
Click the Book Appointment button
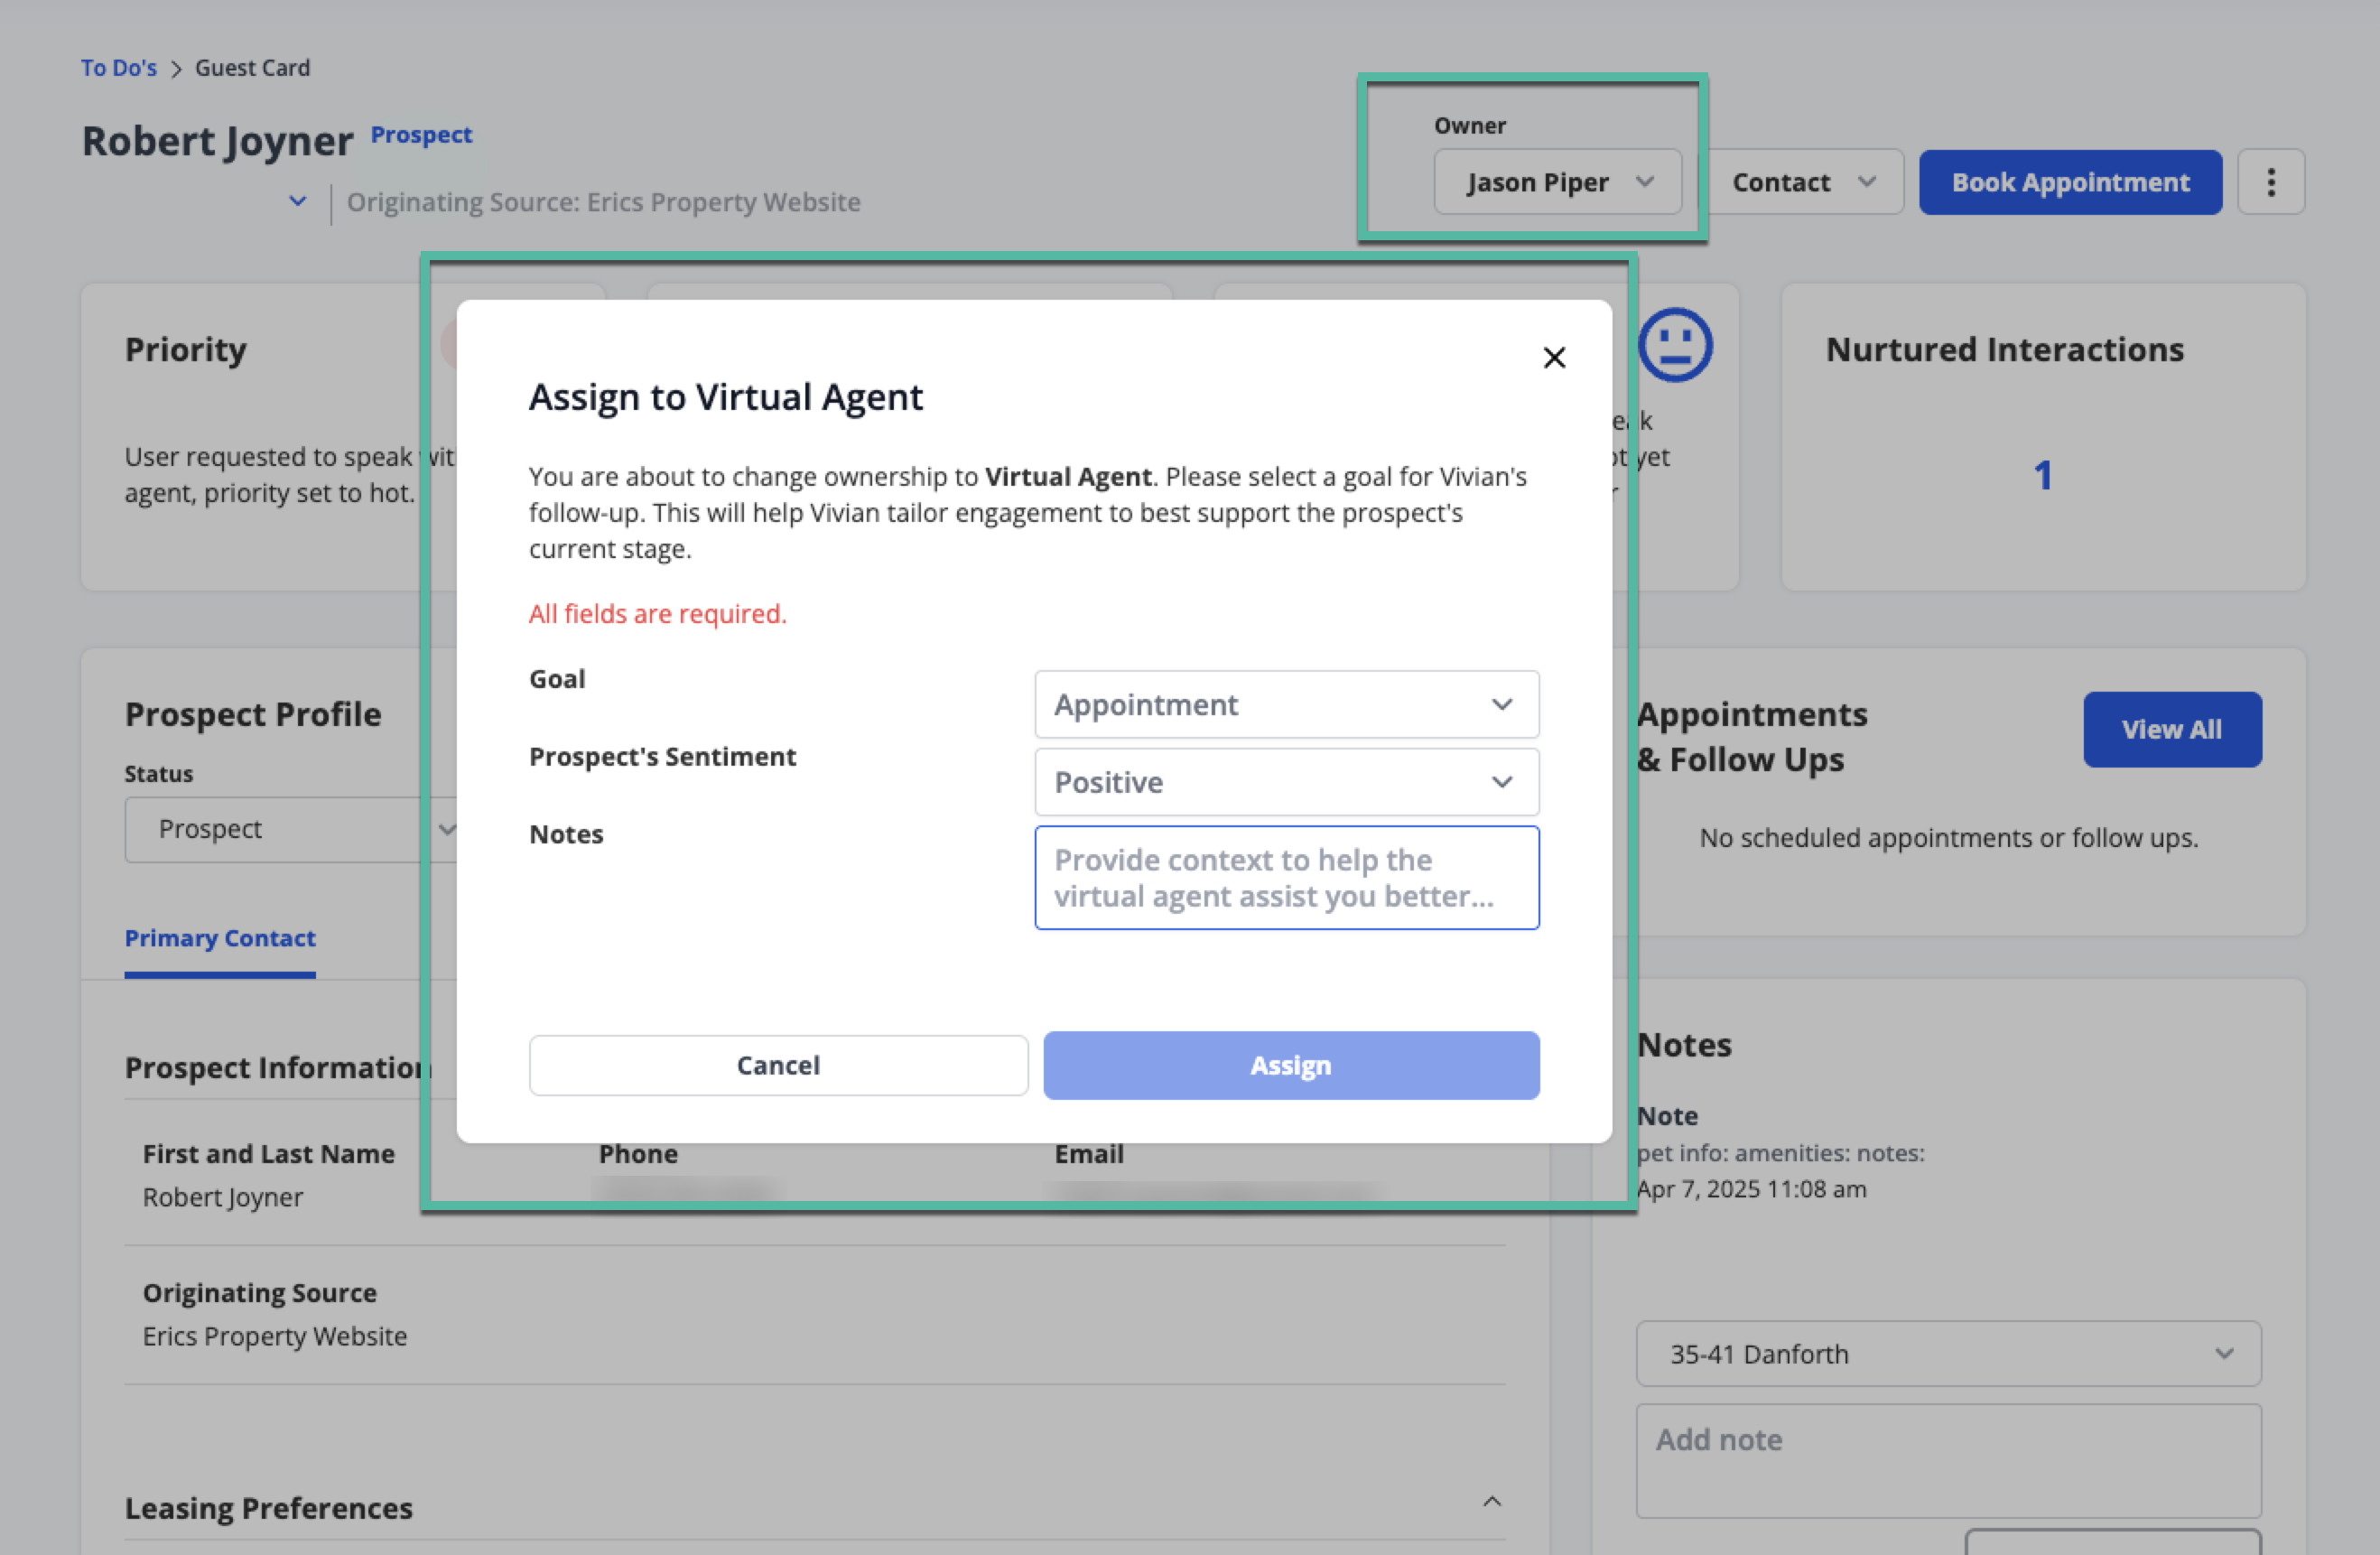click(2070, 182)
